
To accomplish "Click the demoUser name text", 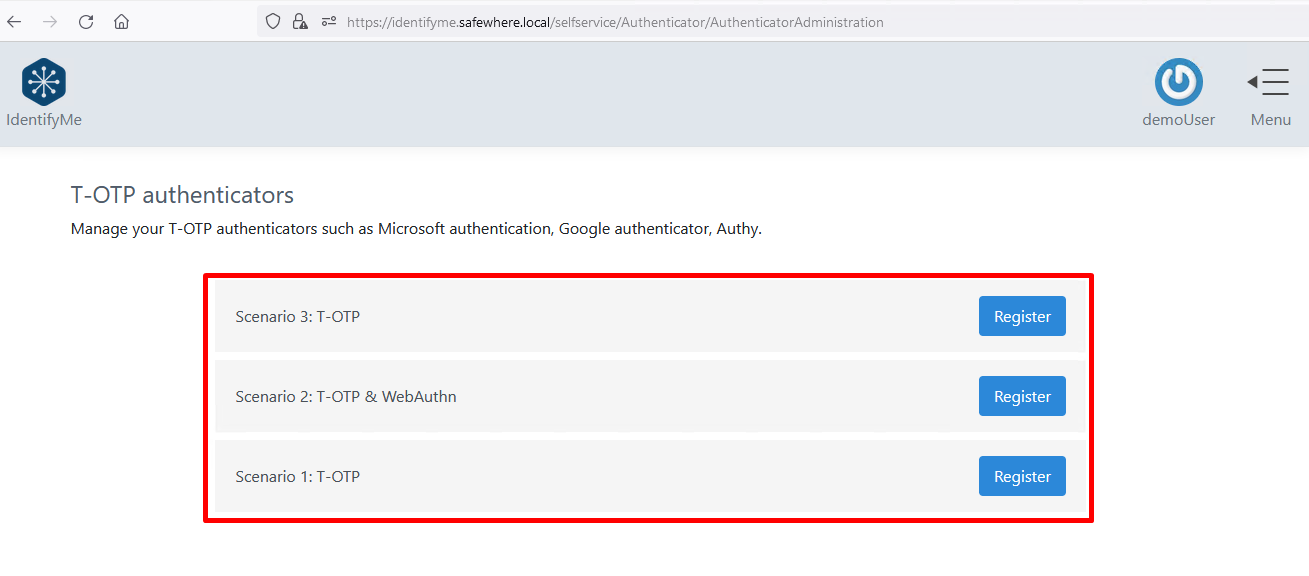I will click(x=1178, y=120).
